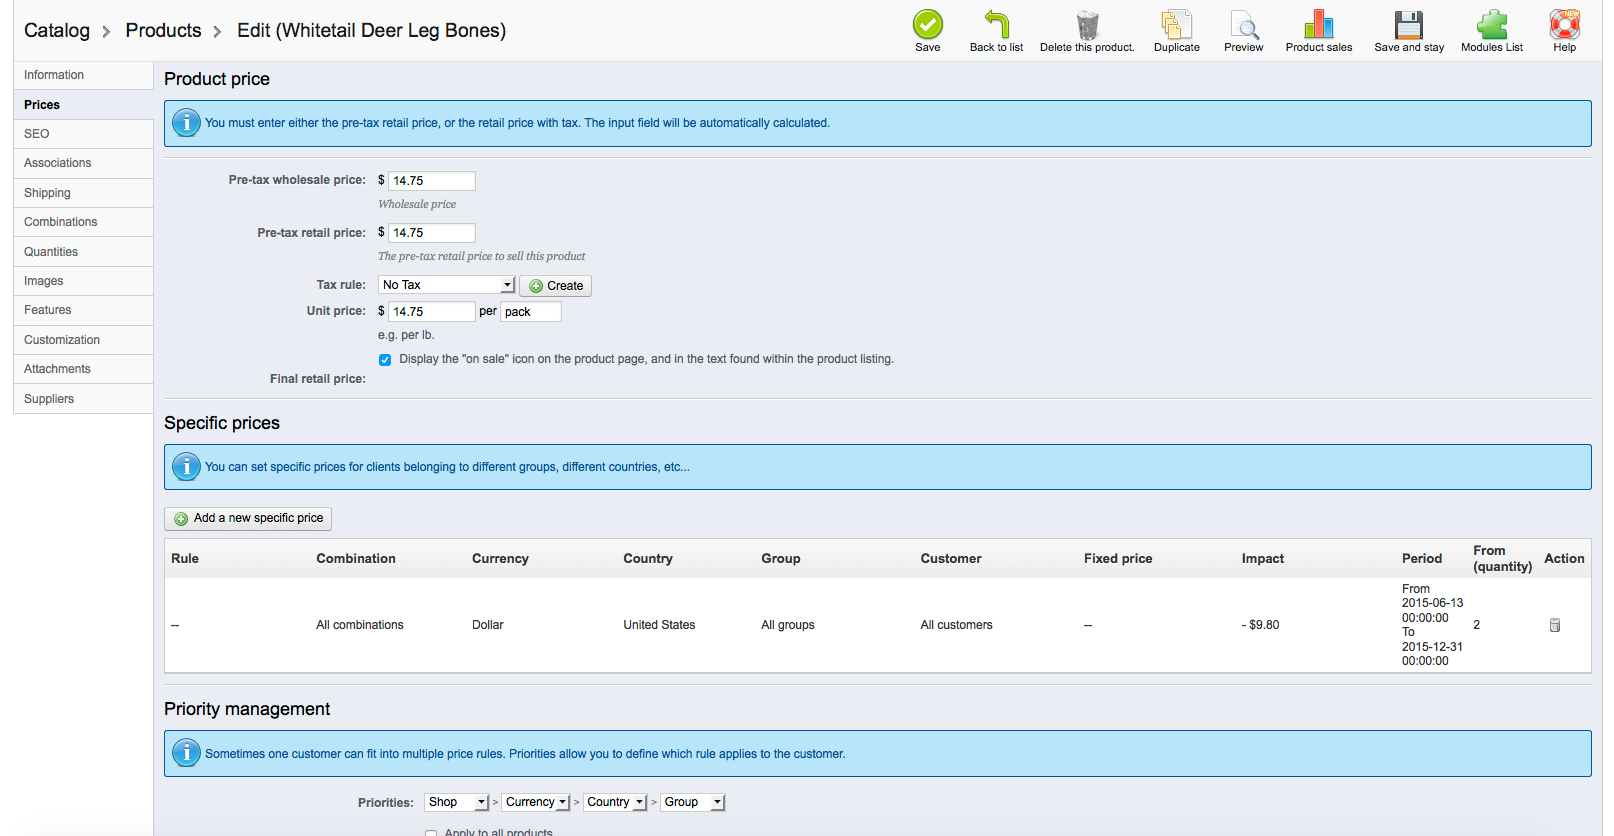Open the Preview magnifier icon

pos(1243,25)
